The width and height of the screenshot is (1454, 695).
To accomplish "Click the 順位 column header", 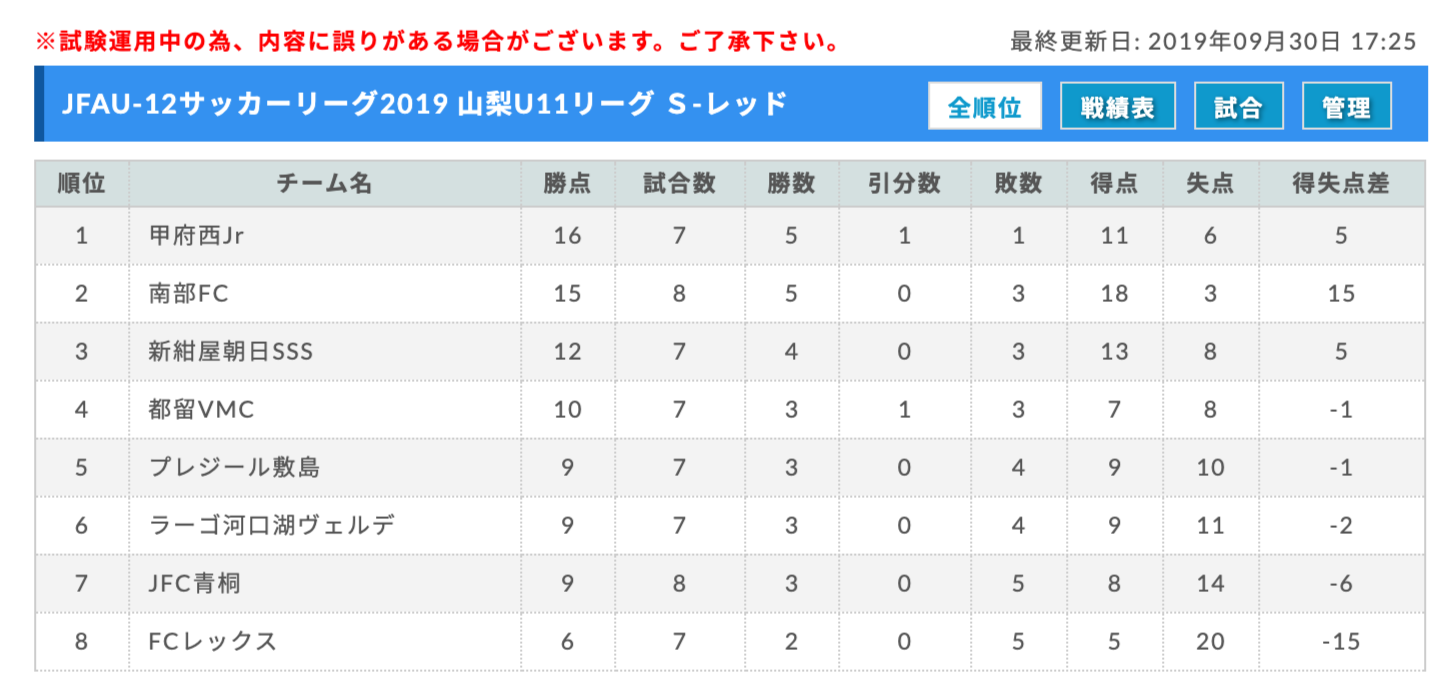I will pos(82,184).
